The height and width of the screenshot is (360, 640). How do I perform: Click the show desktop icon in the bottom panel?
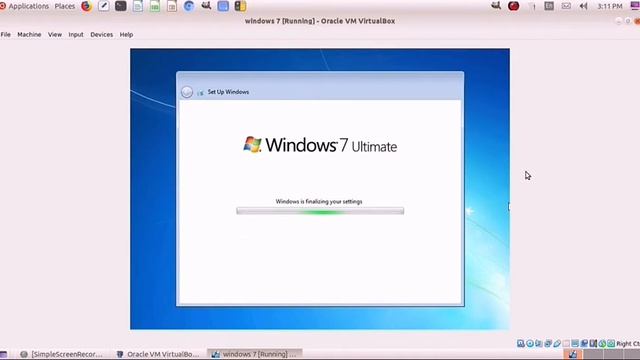click(x=4, y=354)
